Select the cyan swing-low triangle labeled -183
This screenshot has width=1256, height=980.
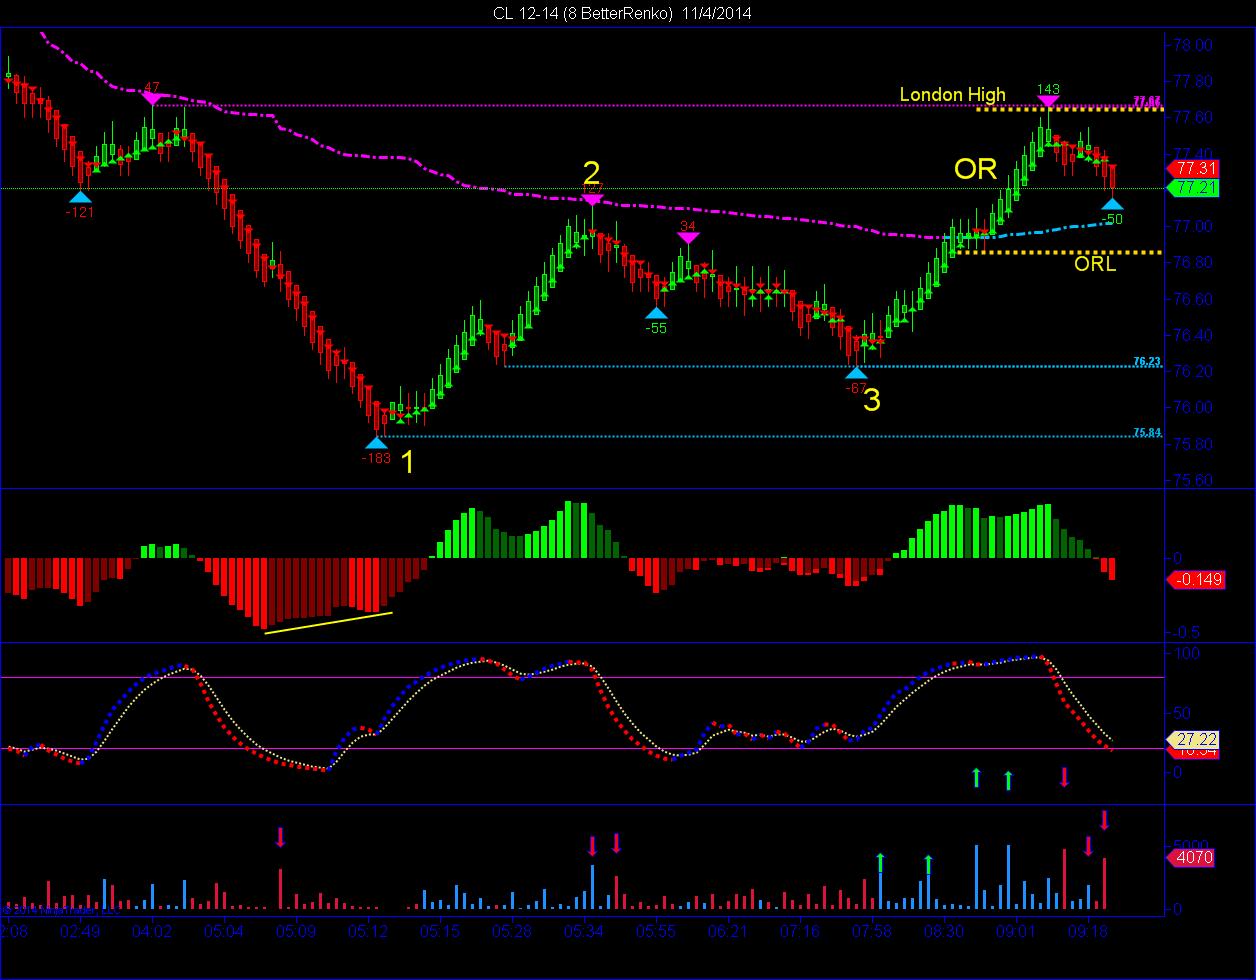(376, 442)
